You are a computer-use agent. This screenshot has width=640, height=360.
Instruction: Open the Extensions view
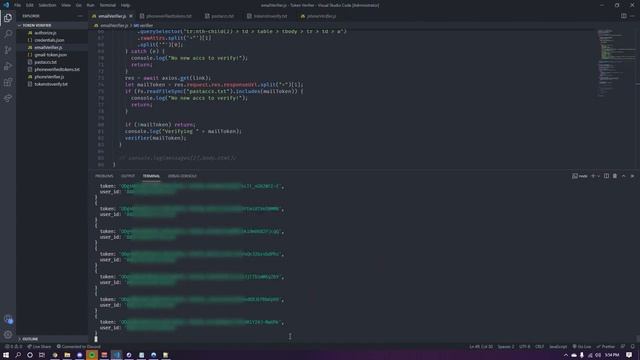coord(8,82)
